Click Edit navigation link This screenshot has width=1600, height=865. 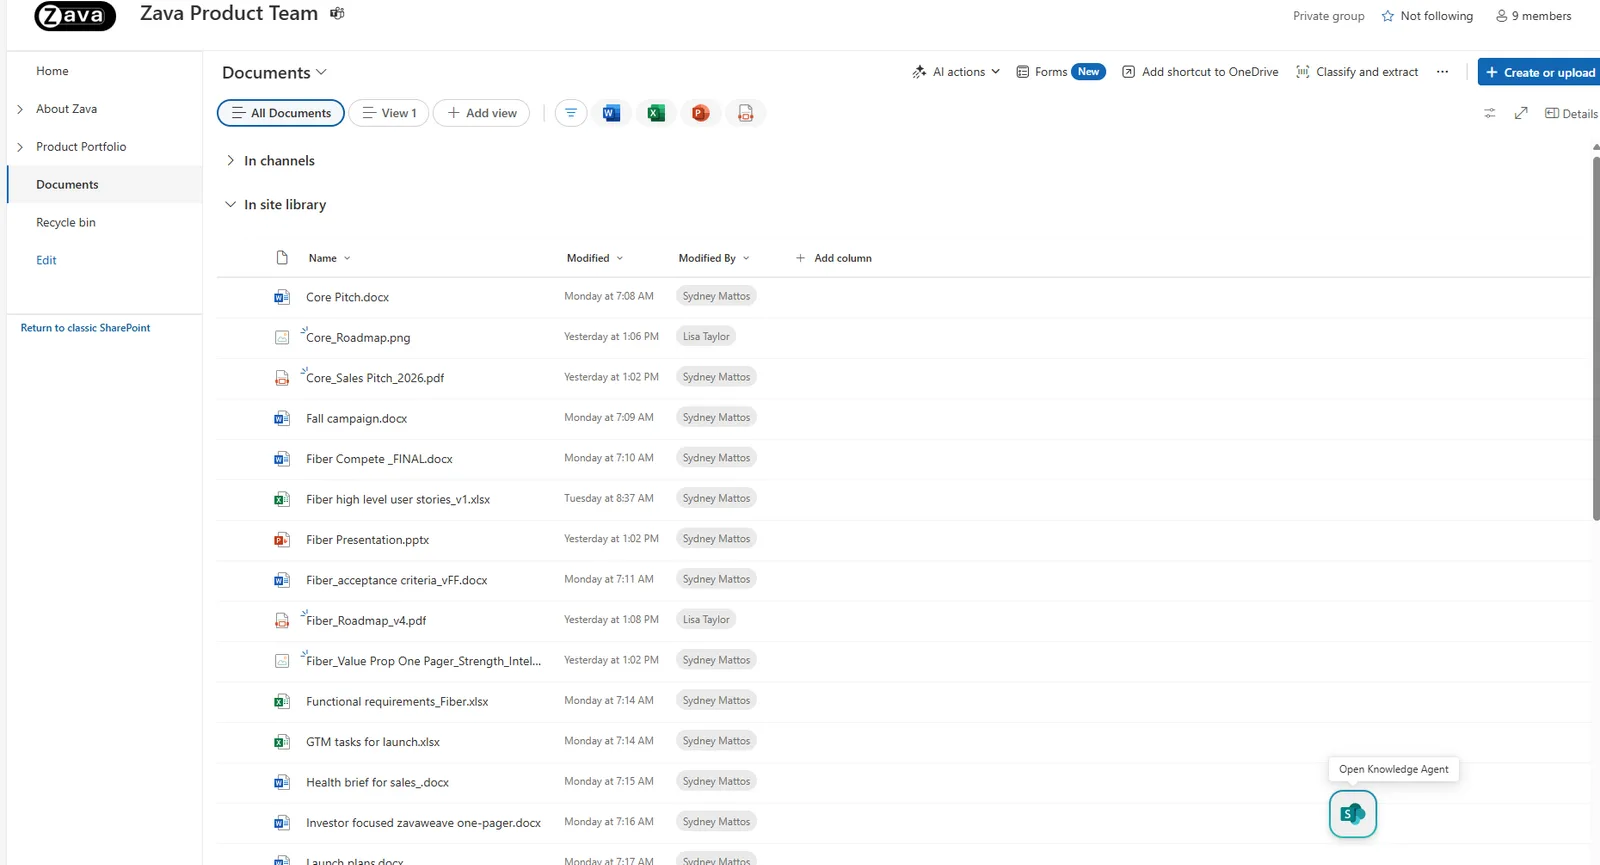pyautogui.click(x=46, y=260)
